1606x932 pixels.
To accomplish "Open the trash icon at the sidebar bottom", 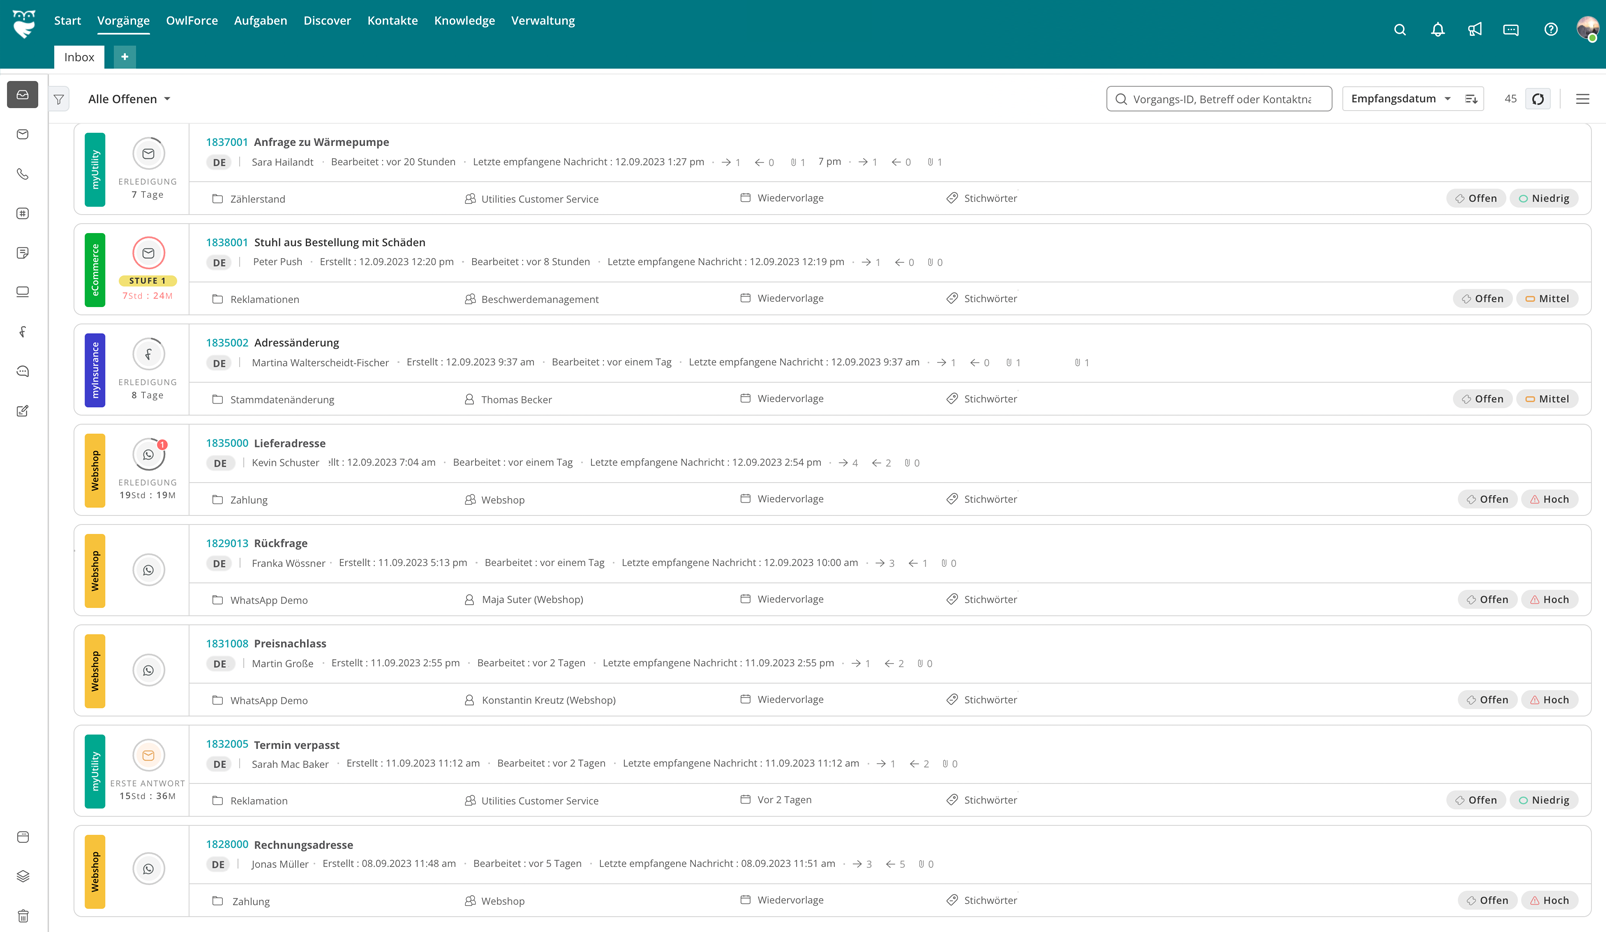I will click(x=22, y=916).
